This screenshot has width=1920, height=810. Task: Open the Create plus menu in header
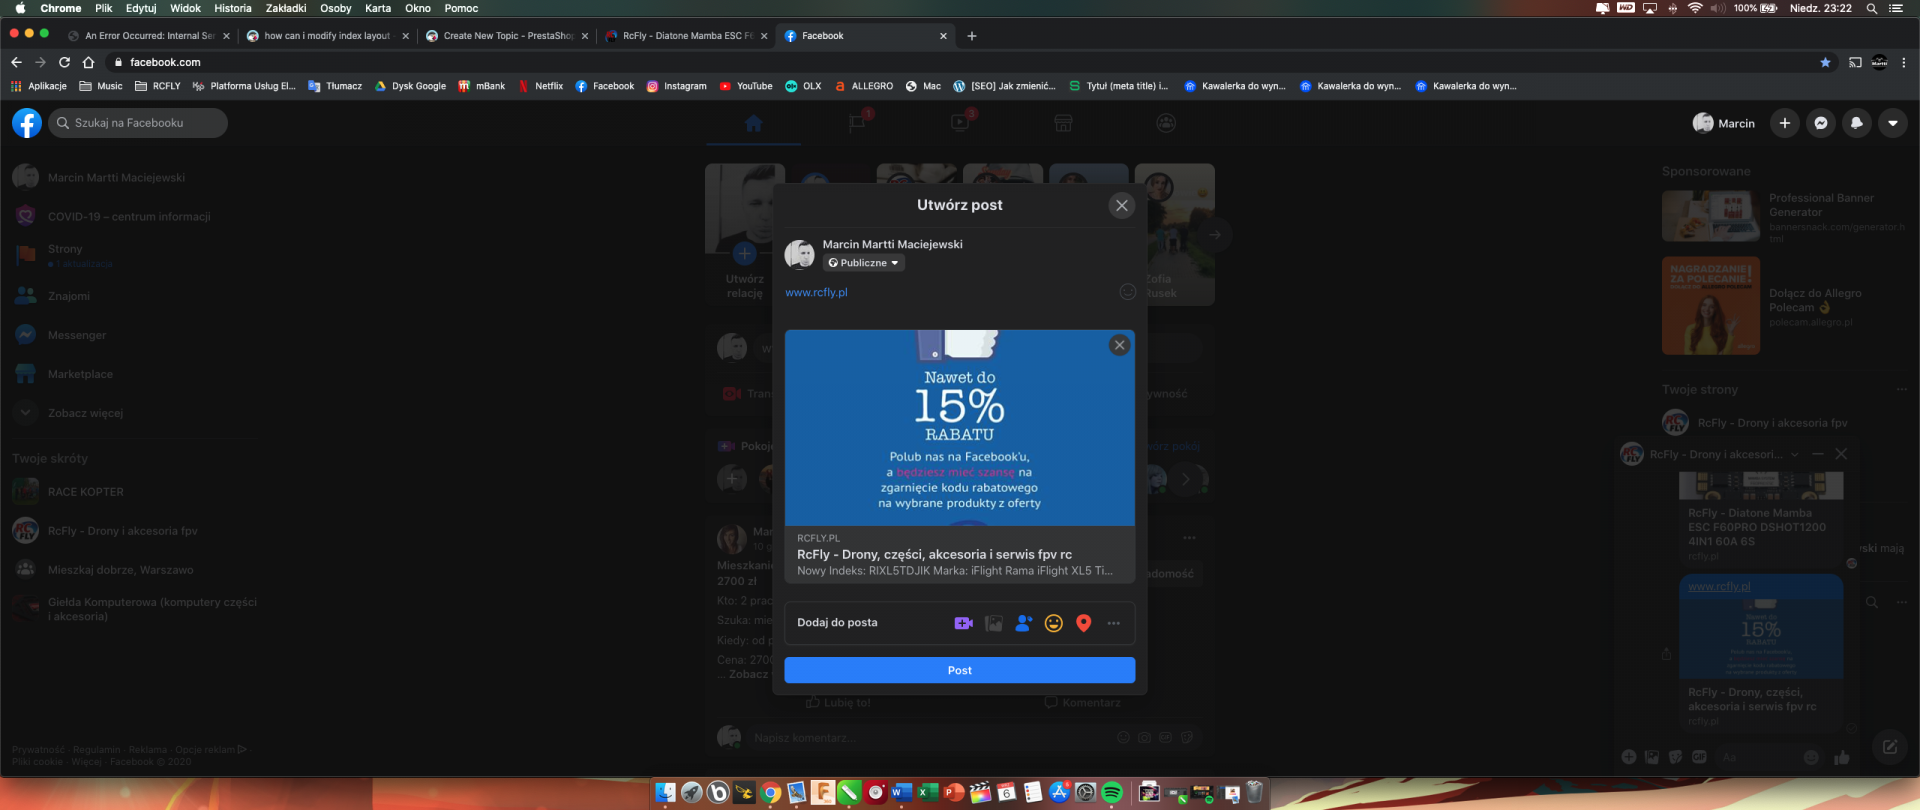click(1785, 123)
